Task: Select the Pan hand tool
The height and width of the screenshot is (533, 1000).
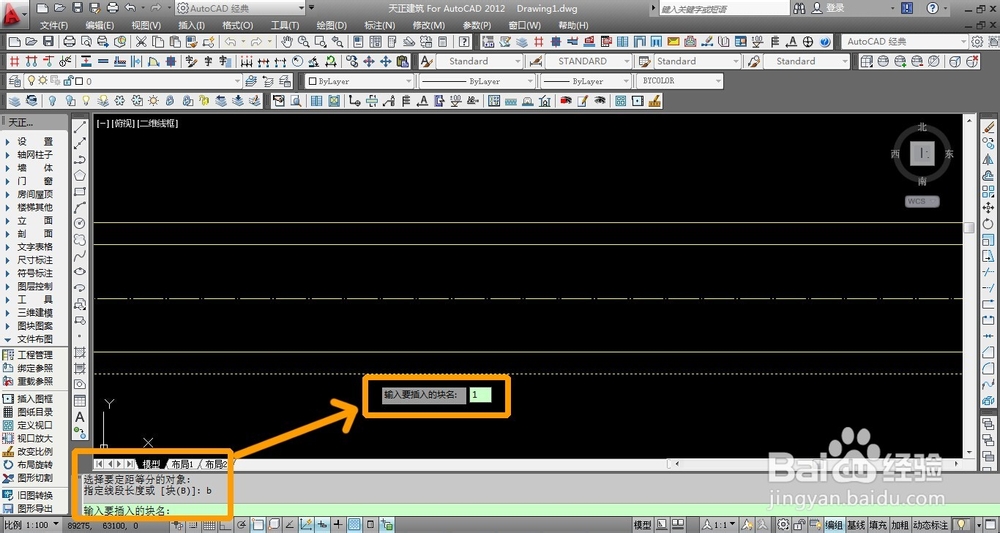Action: pos(287,41)
